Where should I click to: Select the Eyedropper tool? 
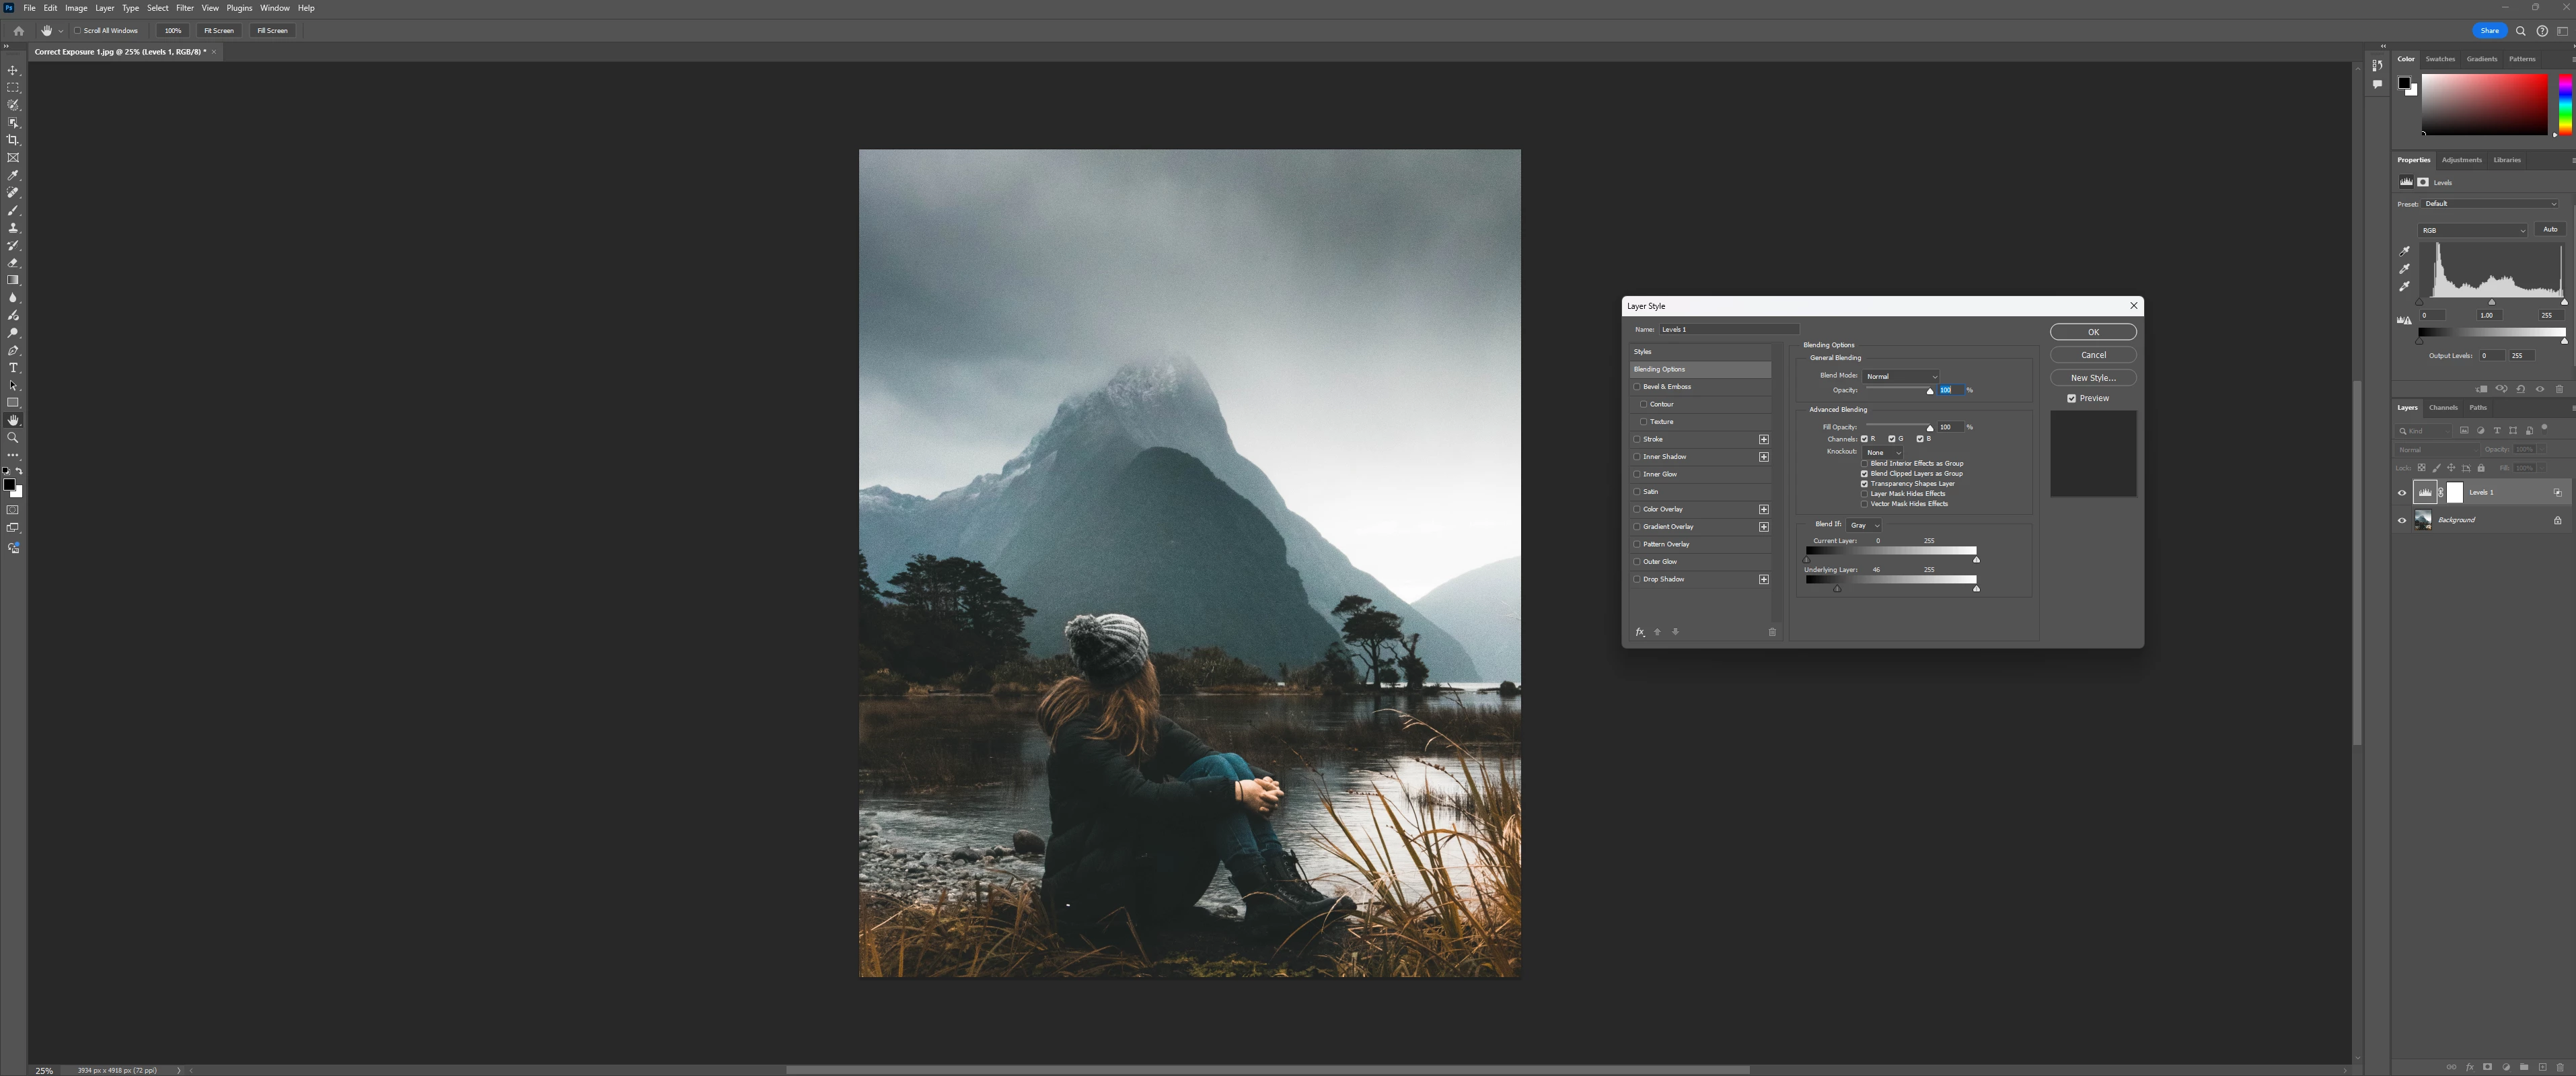13,175
